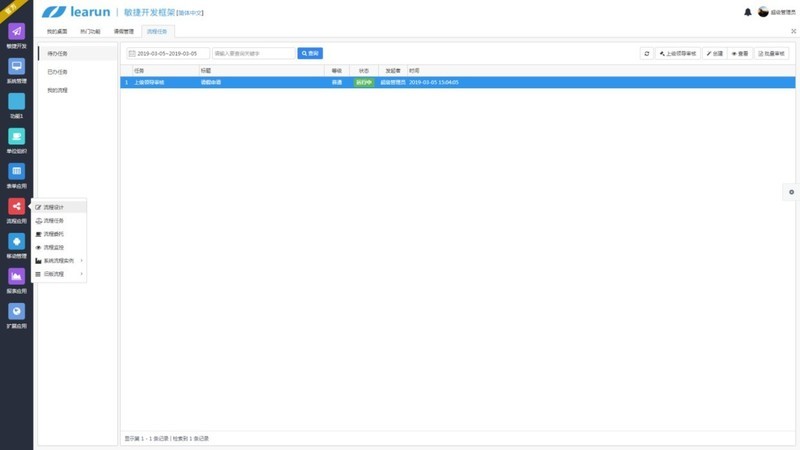800x450 pixels.
Task: Click the 查看 eye button
Action: [x=740, y=54]
